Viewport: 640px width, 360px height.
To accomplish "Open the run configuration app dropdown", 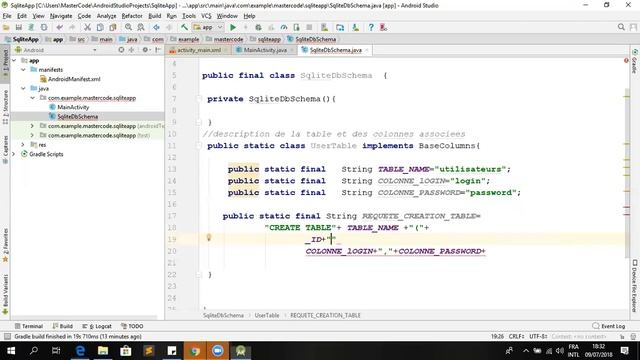I will tap(208, 27).
